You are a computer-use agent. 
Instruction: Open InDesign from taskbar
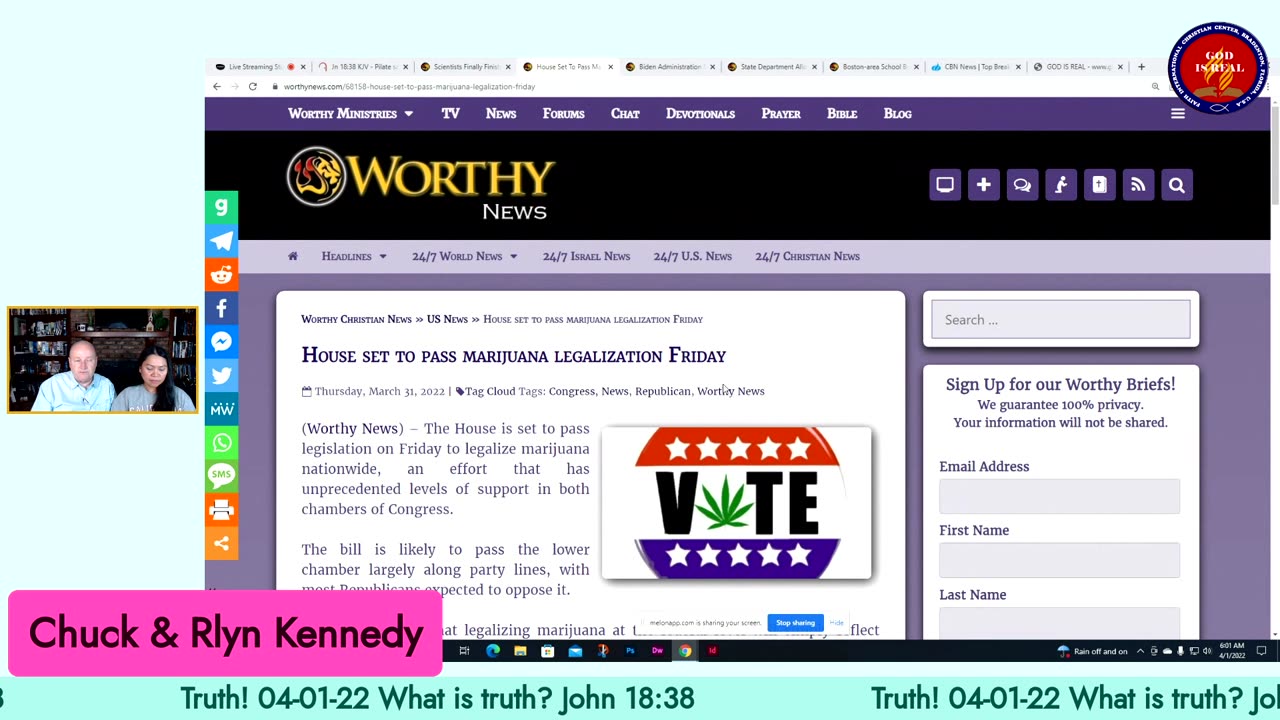click(x=712, y=651)
